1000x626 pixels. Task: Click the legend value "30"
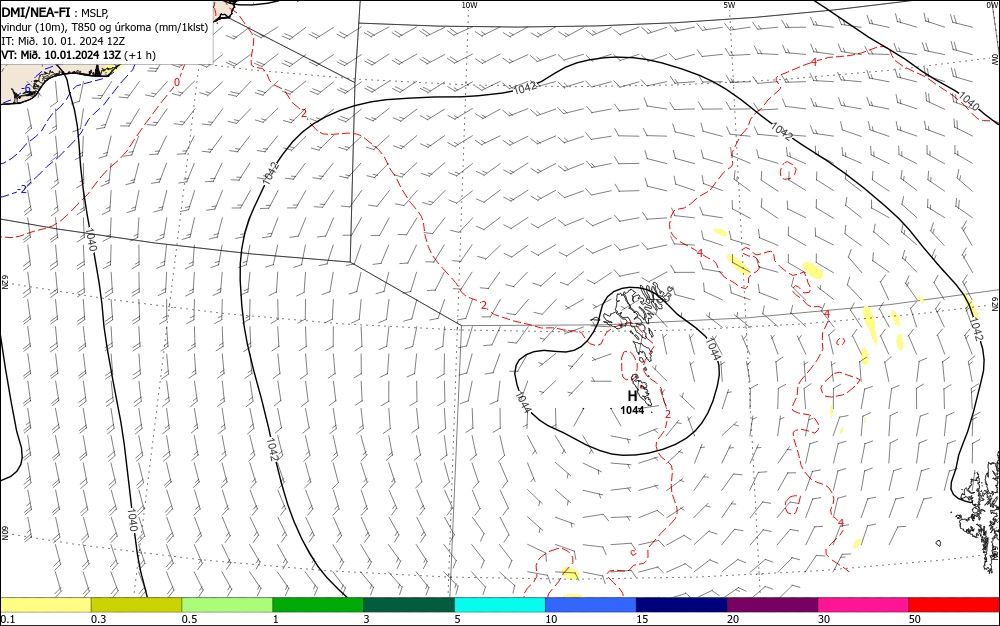(x=824, y=619)
